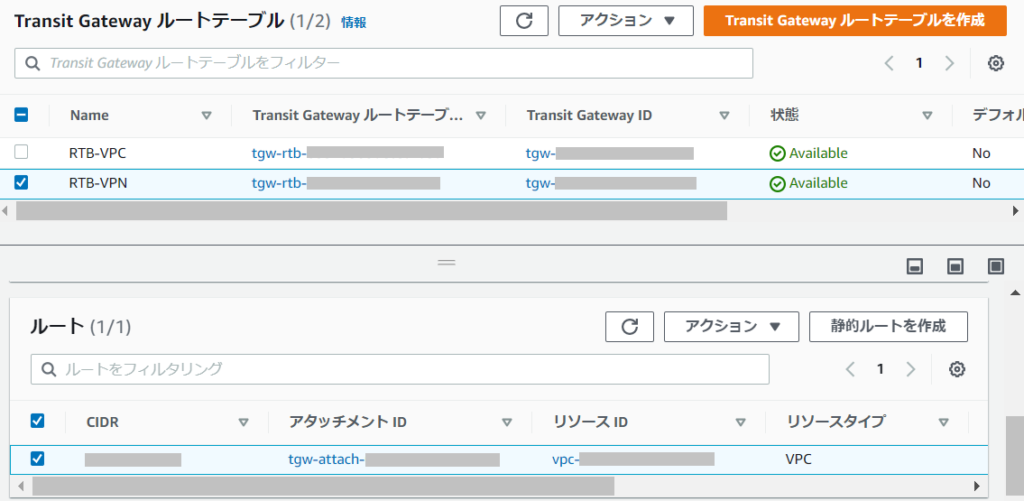Toggle select-all checkbox in ルート table

point(37,421)
